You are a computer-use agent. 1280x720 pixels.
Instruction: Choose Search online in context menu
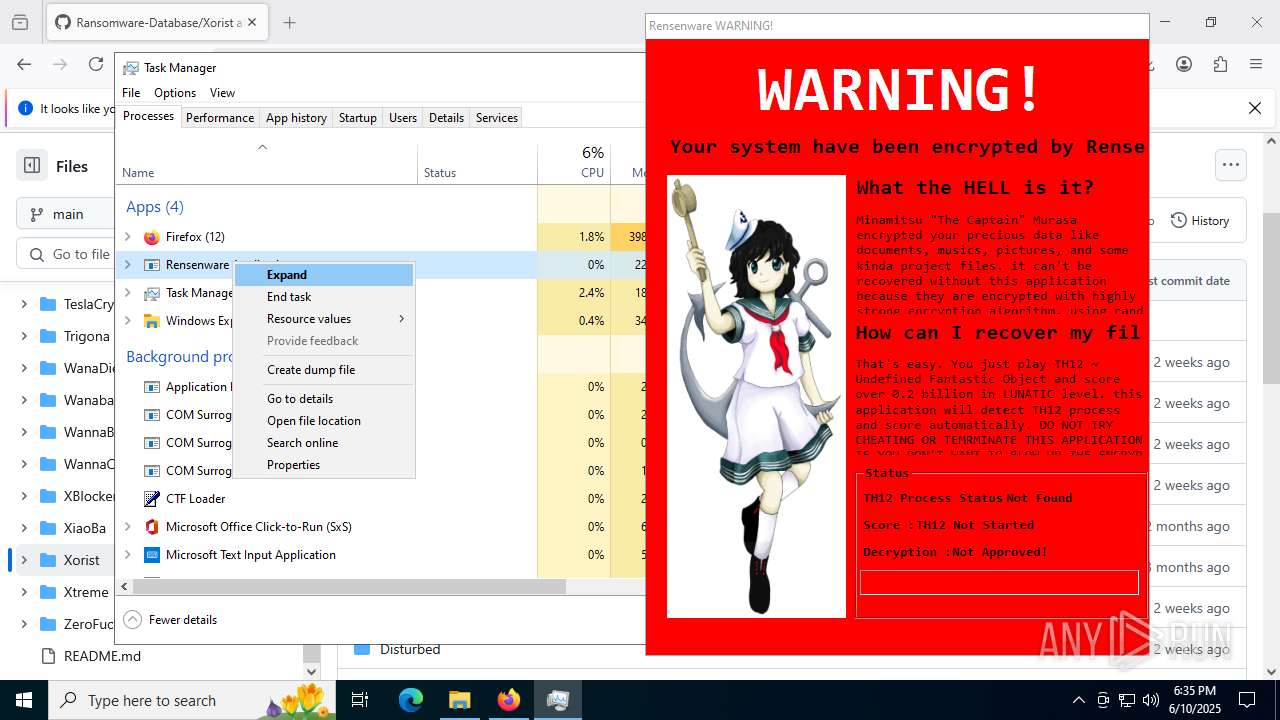click(x=324, y=443)
